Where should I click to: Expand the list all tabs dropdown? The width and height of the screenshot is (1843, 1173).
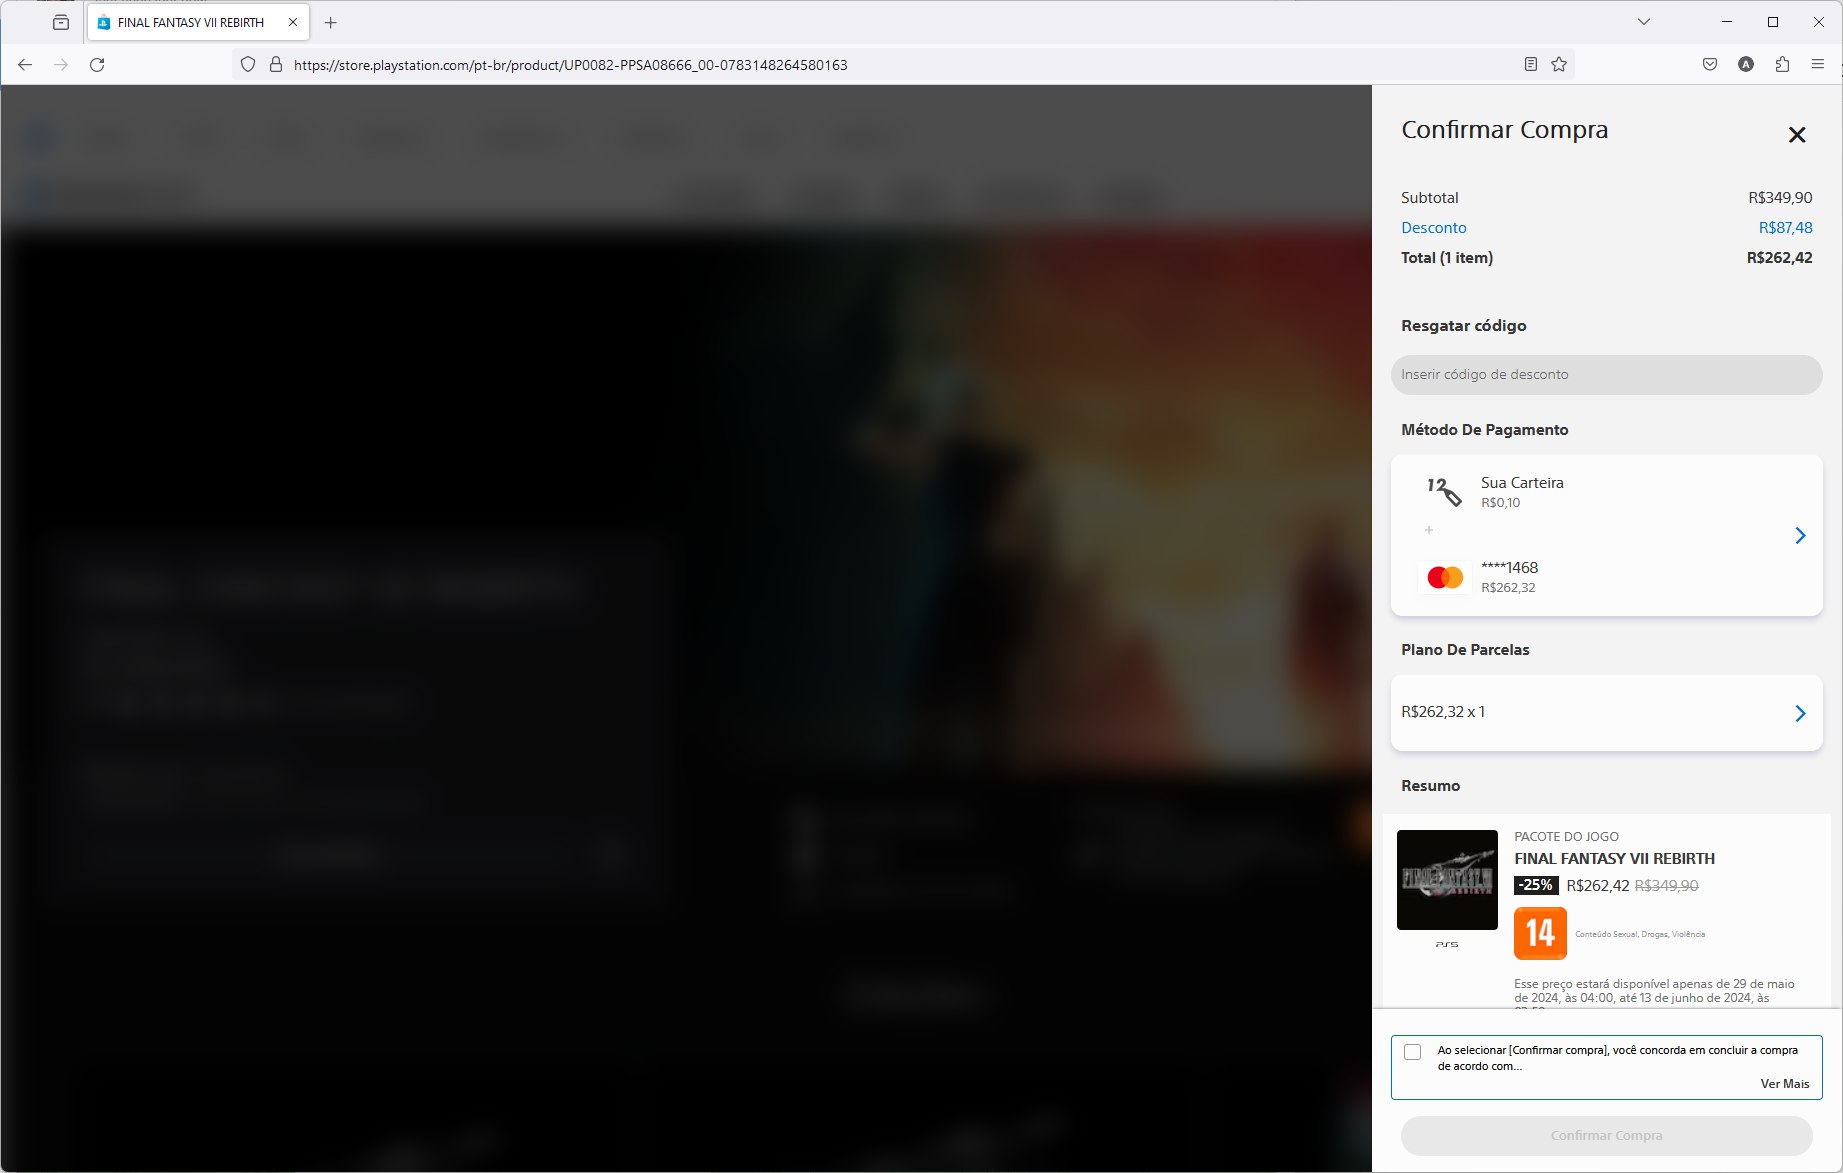[1643, 22]
